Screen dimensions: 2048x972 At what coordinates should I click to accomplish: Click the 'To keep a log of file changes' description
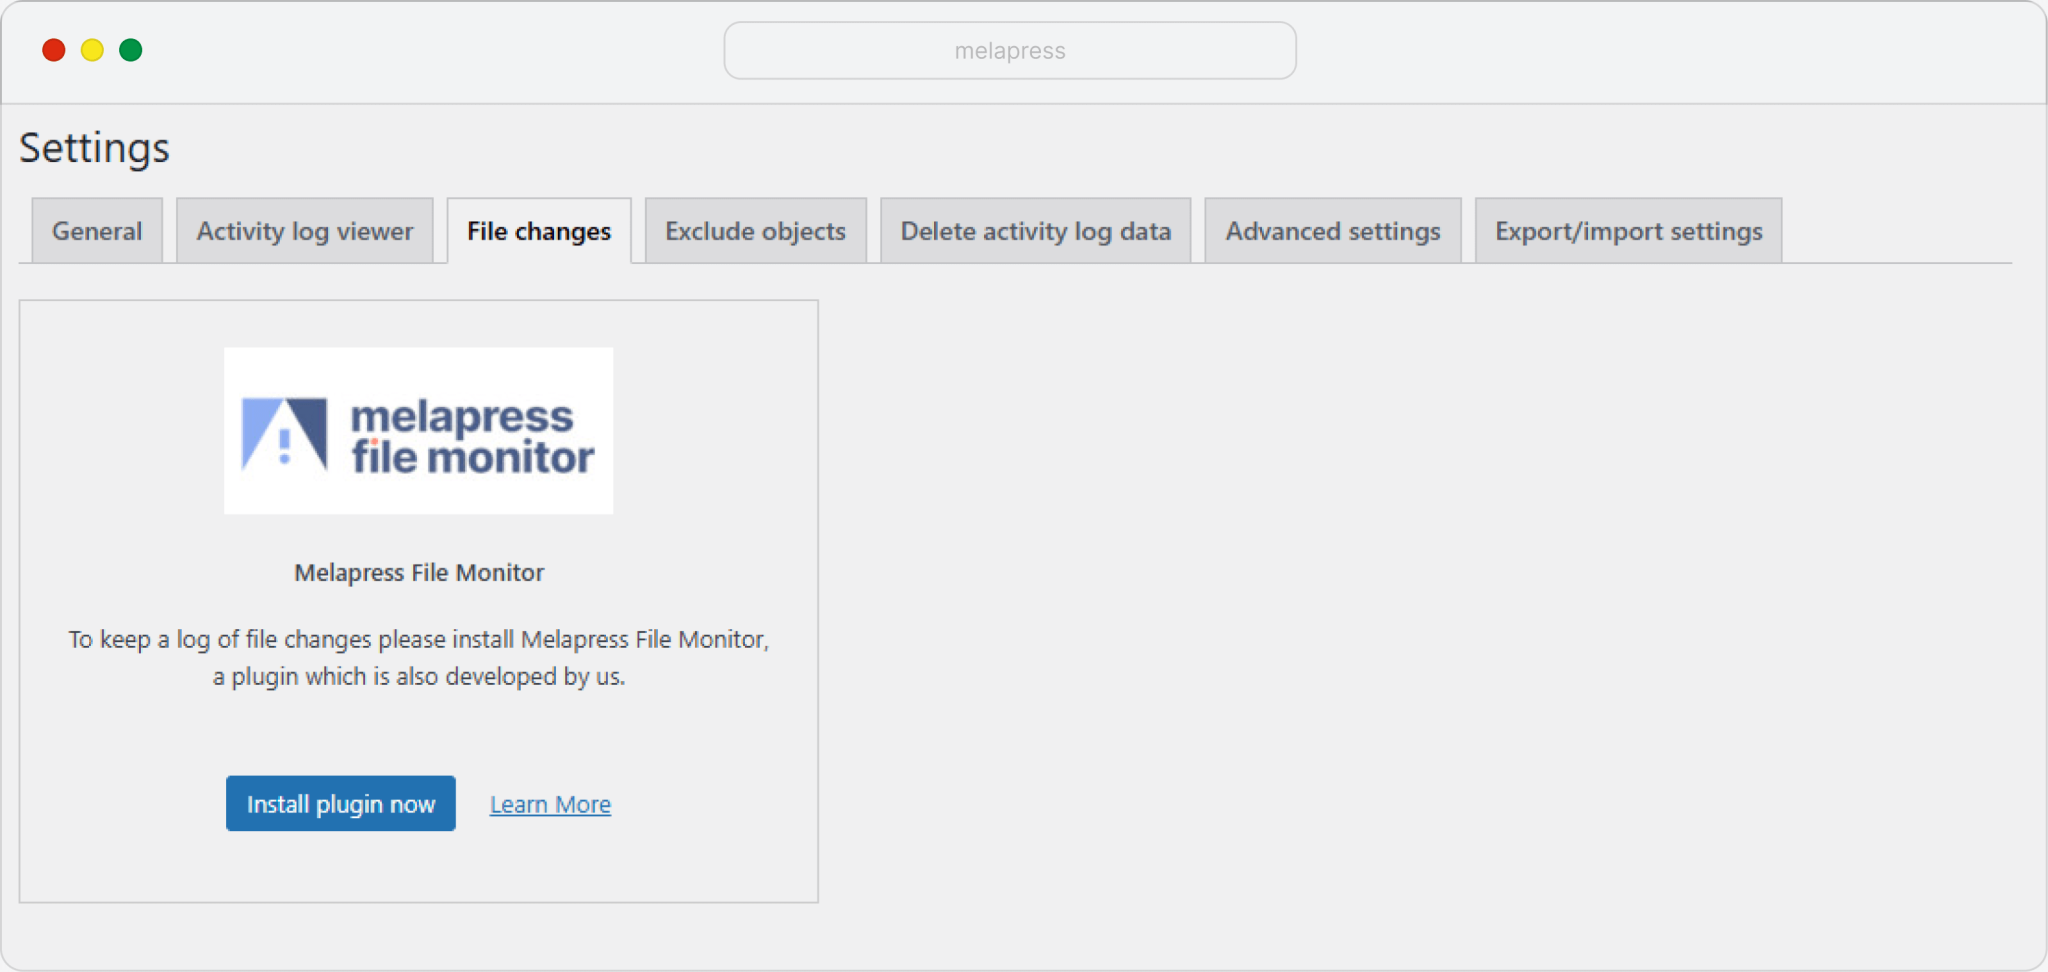coord(419,657)
